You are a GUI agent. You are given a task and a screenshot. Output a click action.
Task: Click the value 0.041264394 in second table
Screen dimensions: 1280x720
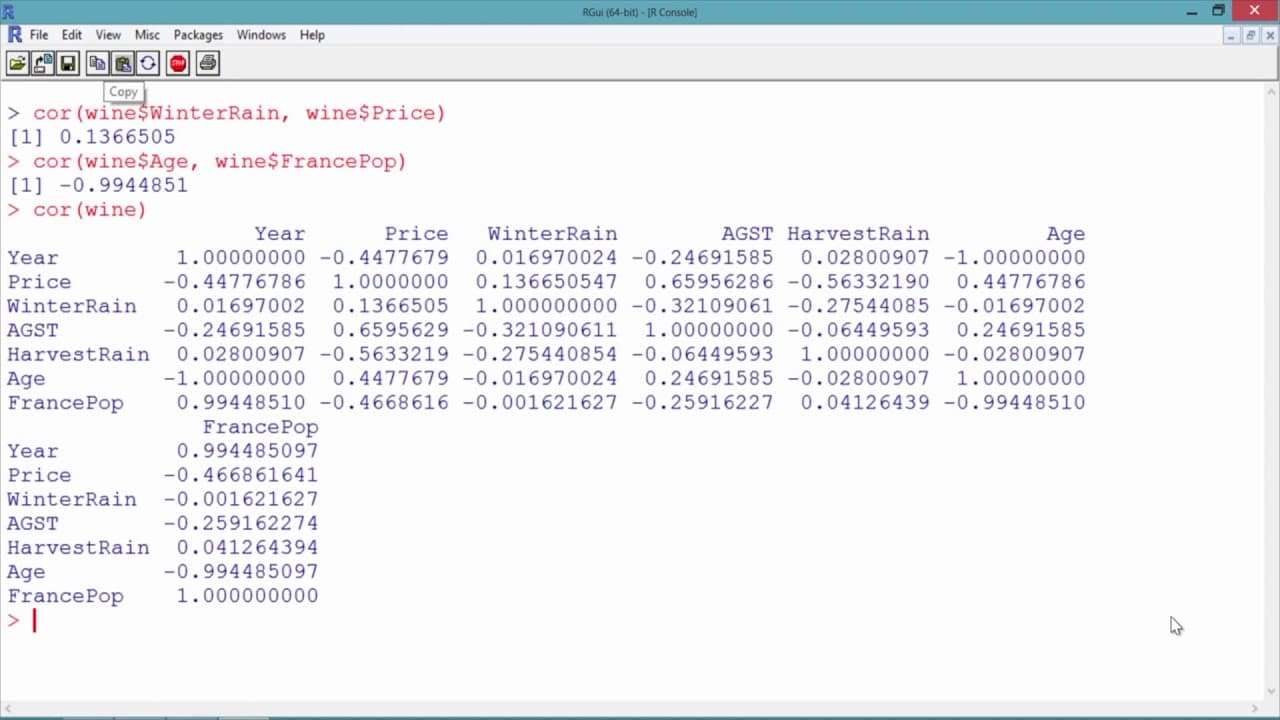(x=247, y=548)
